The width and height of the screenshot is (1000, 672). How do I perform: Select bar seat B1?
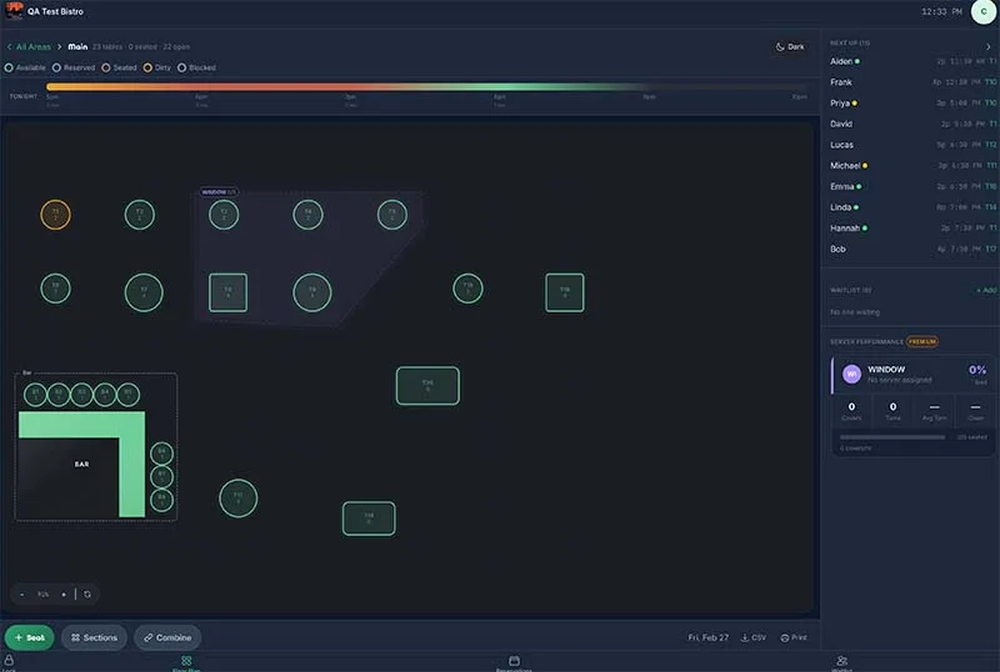tap(35, 395)
